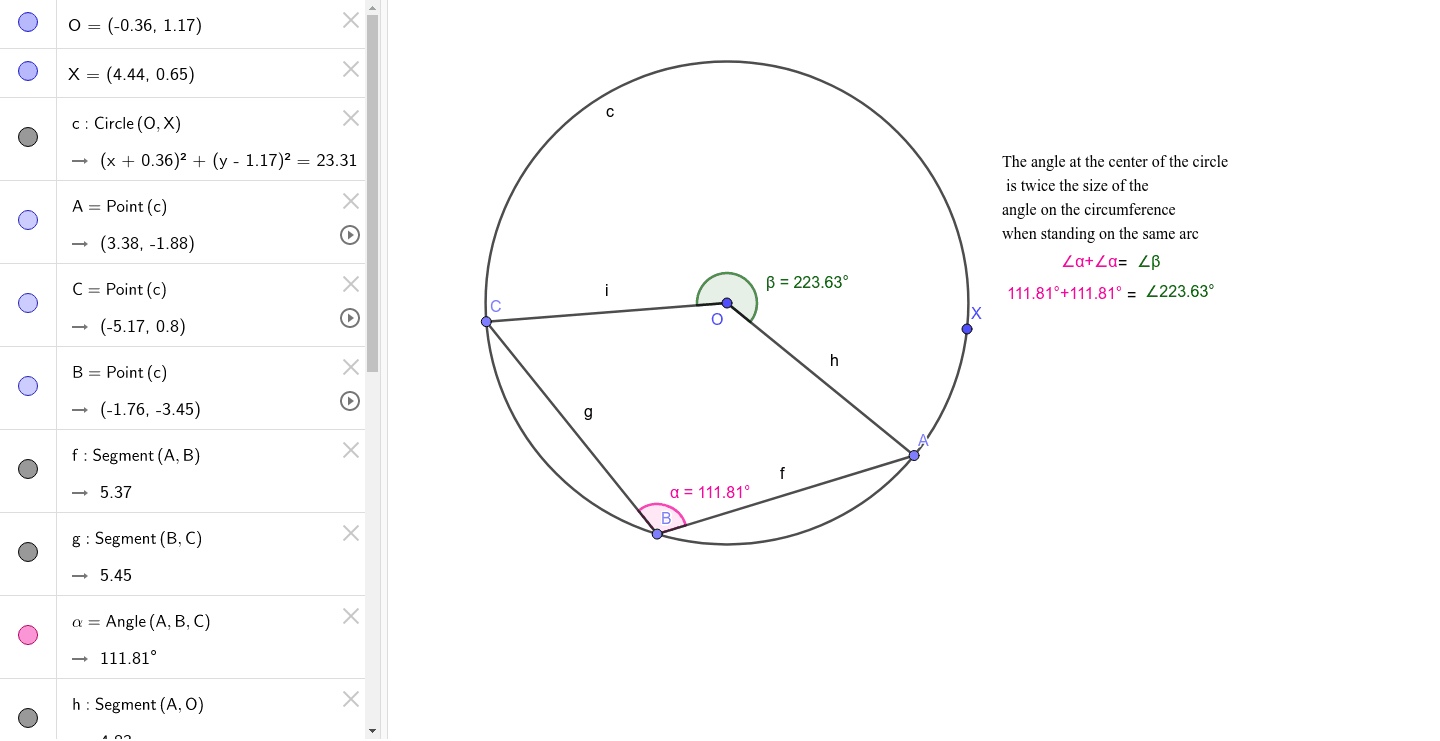Screen dimensions: 1440x741
Task: Play animation for point B
Action: click(350, 401)
